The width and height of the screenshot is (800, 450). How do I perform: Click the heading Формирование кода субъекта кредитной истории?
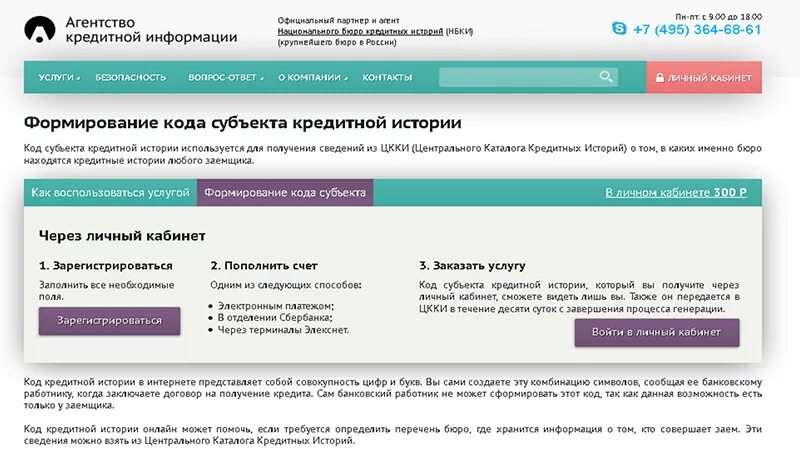242,123
